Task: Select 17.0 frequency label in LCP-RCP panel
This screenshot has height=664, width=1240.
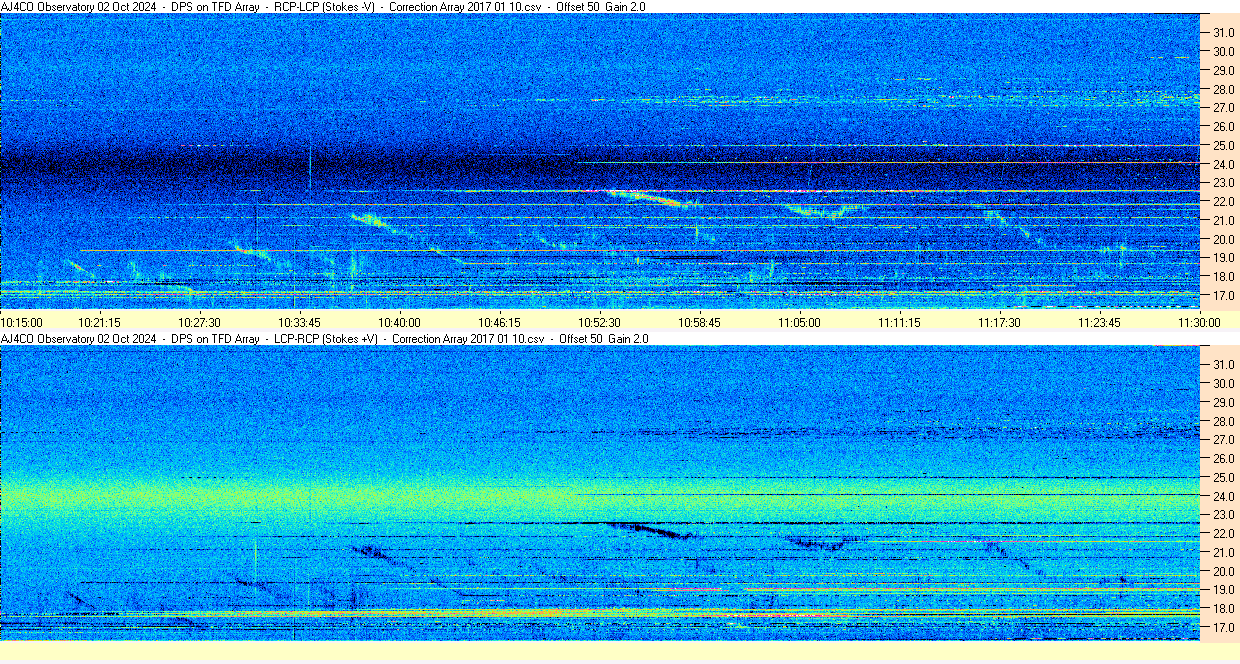Action: coord(1224,627)
